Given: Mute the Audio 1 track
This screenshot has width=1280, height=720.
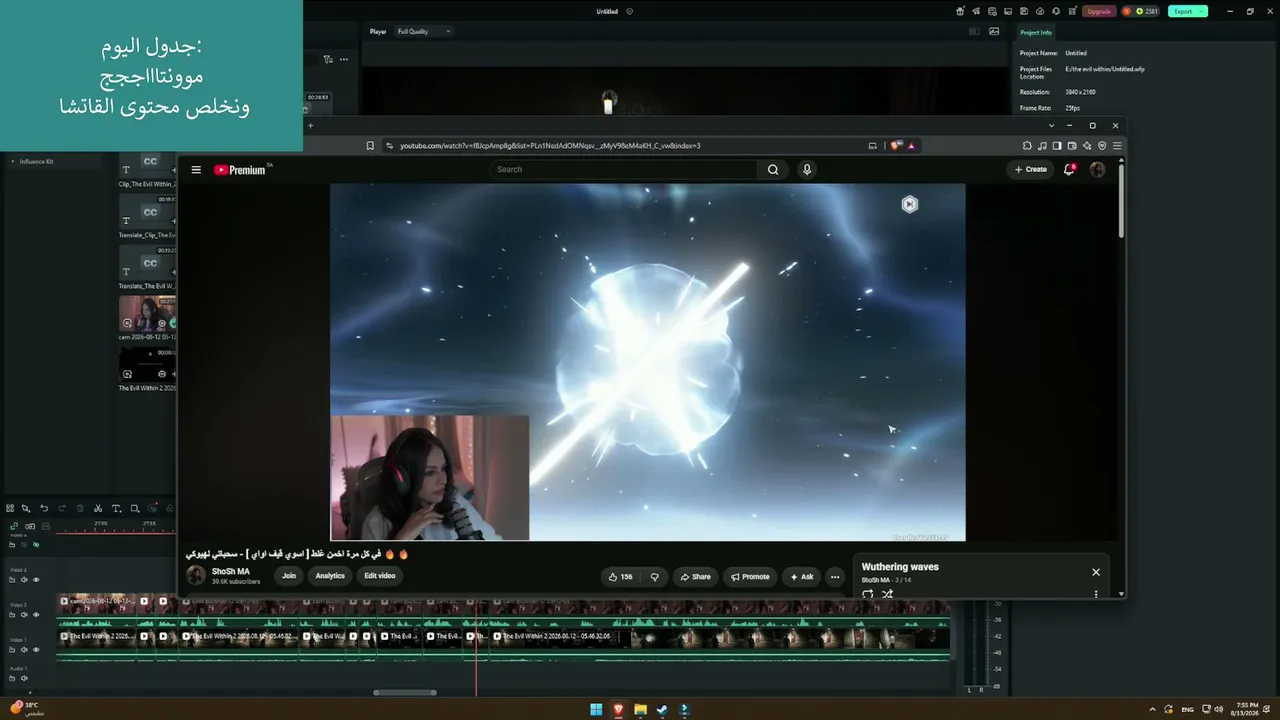Looking at the screenshot, I should click(x=25, y=679).
